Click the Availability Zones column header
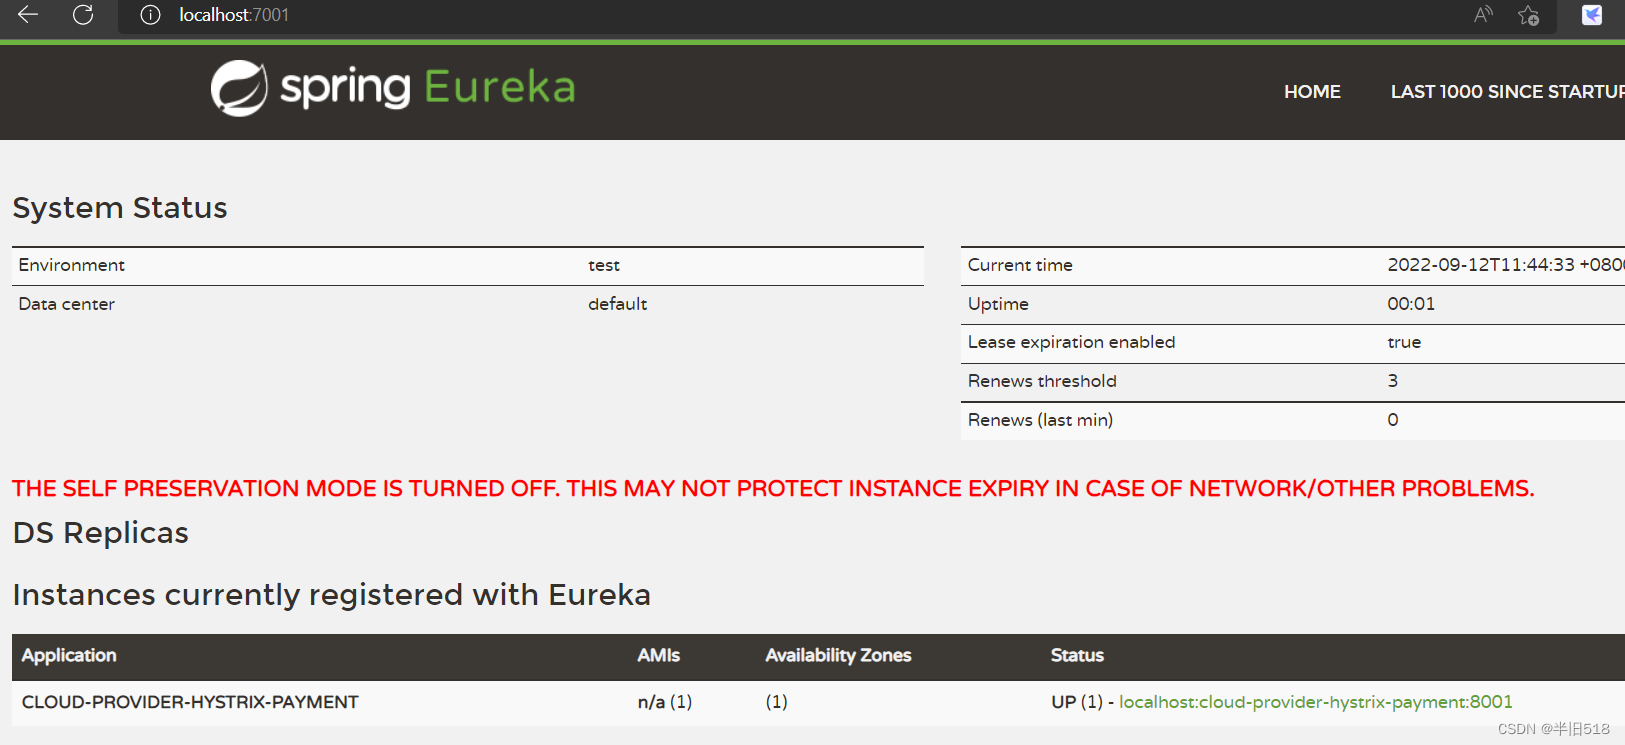This screenshot has width=1625, height=745. (x=838, y=655)
